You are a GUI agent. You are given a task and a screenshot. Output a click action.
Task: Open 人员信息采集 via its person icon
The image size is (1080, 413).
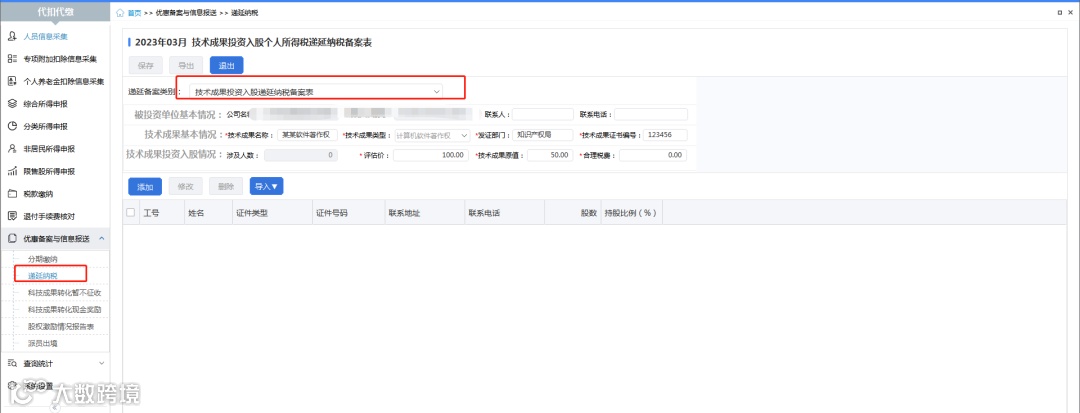point(12,36)
